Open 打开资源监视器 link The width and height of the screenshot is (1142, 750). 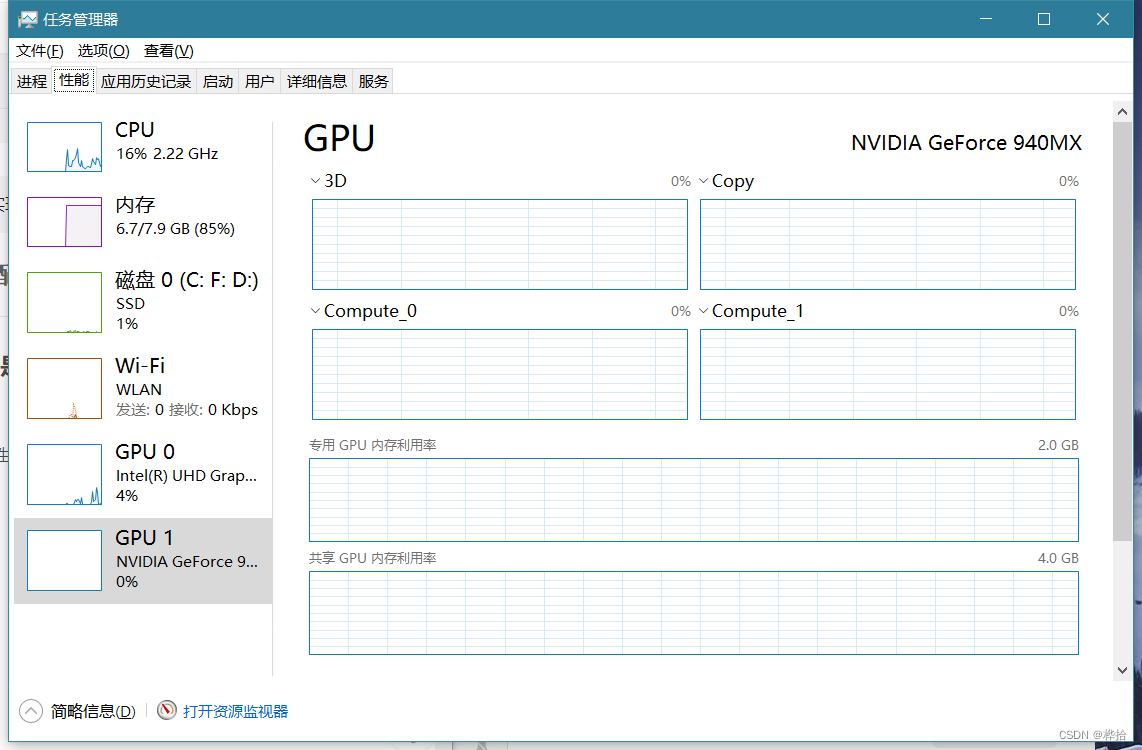point(237,710)
